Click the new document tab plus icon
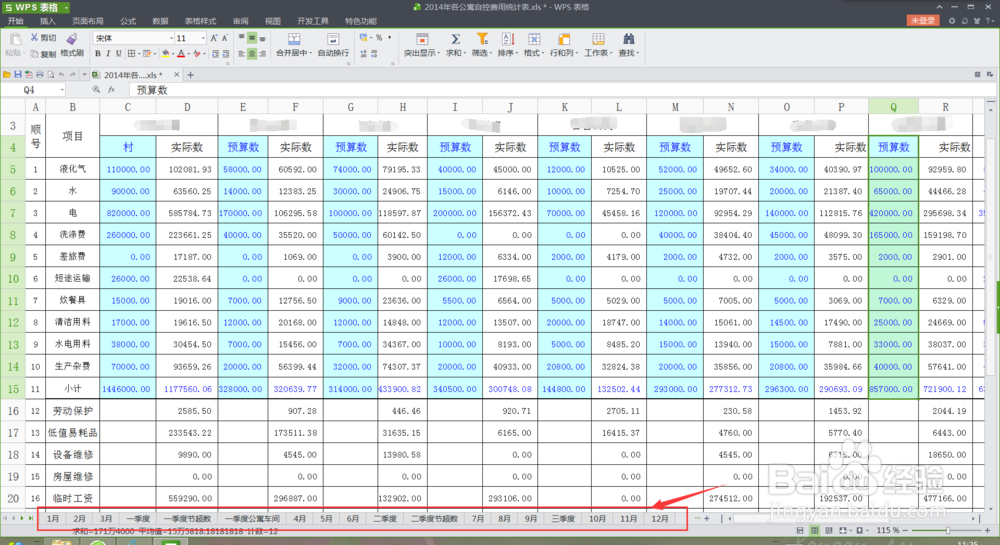This screenshot has width=1000, height=545. (190, 75)
